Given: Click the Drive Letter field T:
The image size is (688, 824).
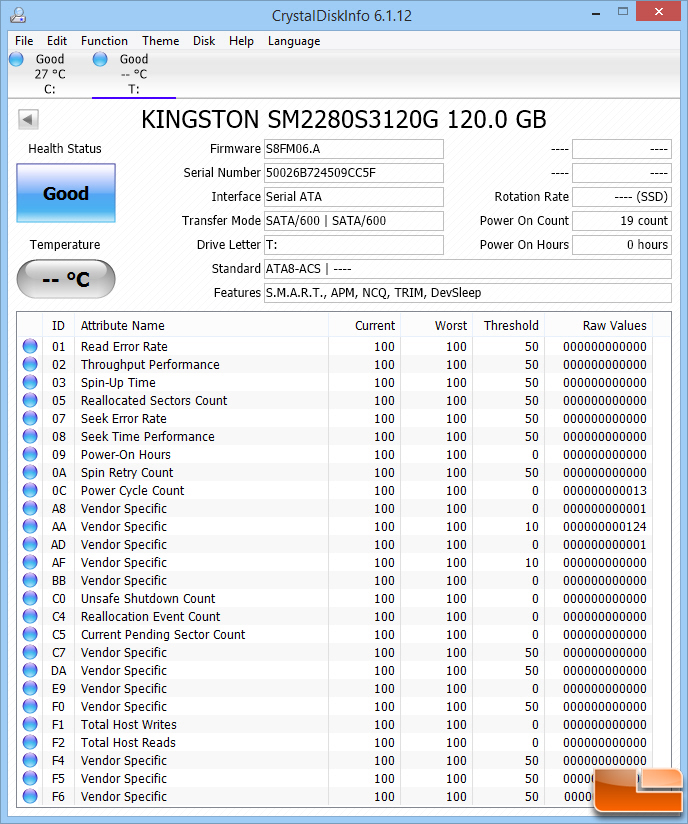Looking at the screenshot, I should [x=354, y=245].
